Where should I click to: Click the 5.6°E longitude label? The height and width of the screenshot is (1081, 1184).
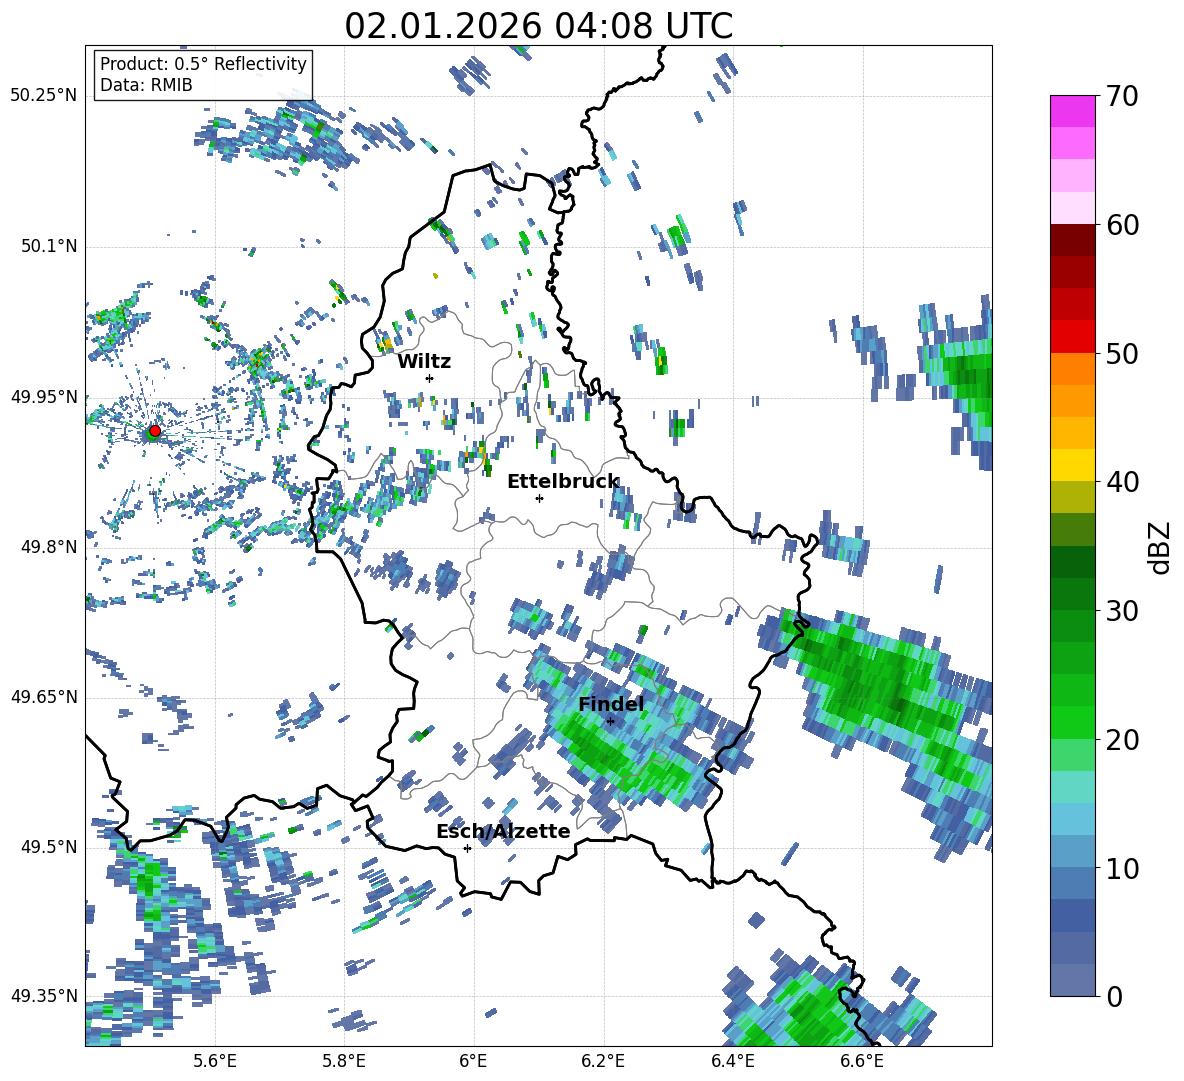click(x=215, y=1061)
